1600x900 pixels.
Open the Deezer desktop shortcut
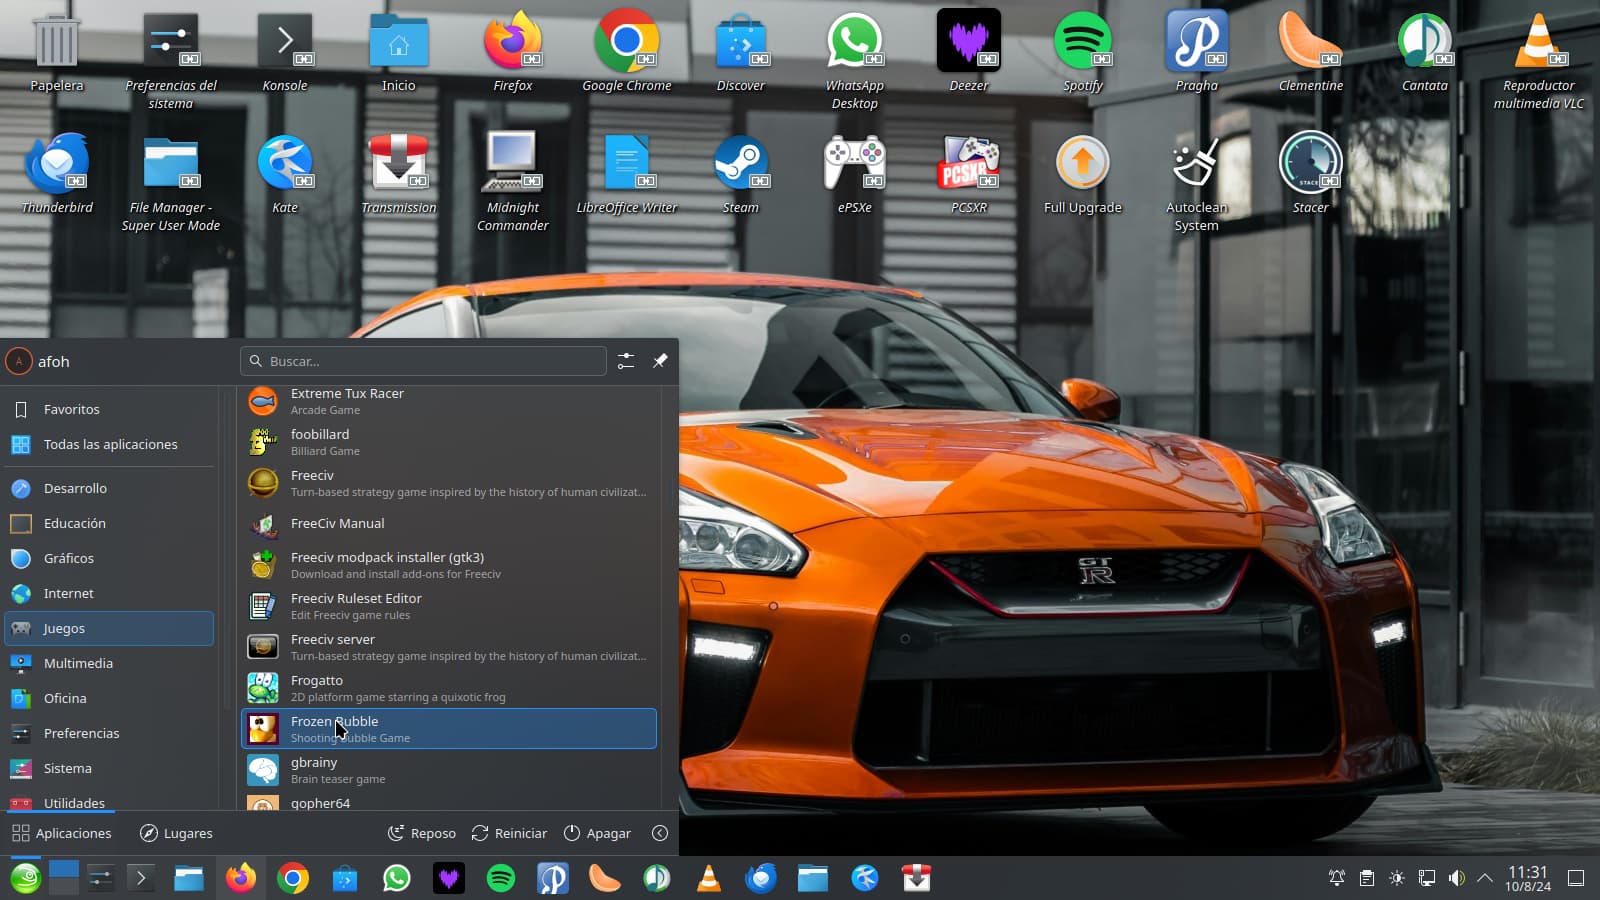[968, 43]
